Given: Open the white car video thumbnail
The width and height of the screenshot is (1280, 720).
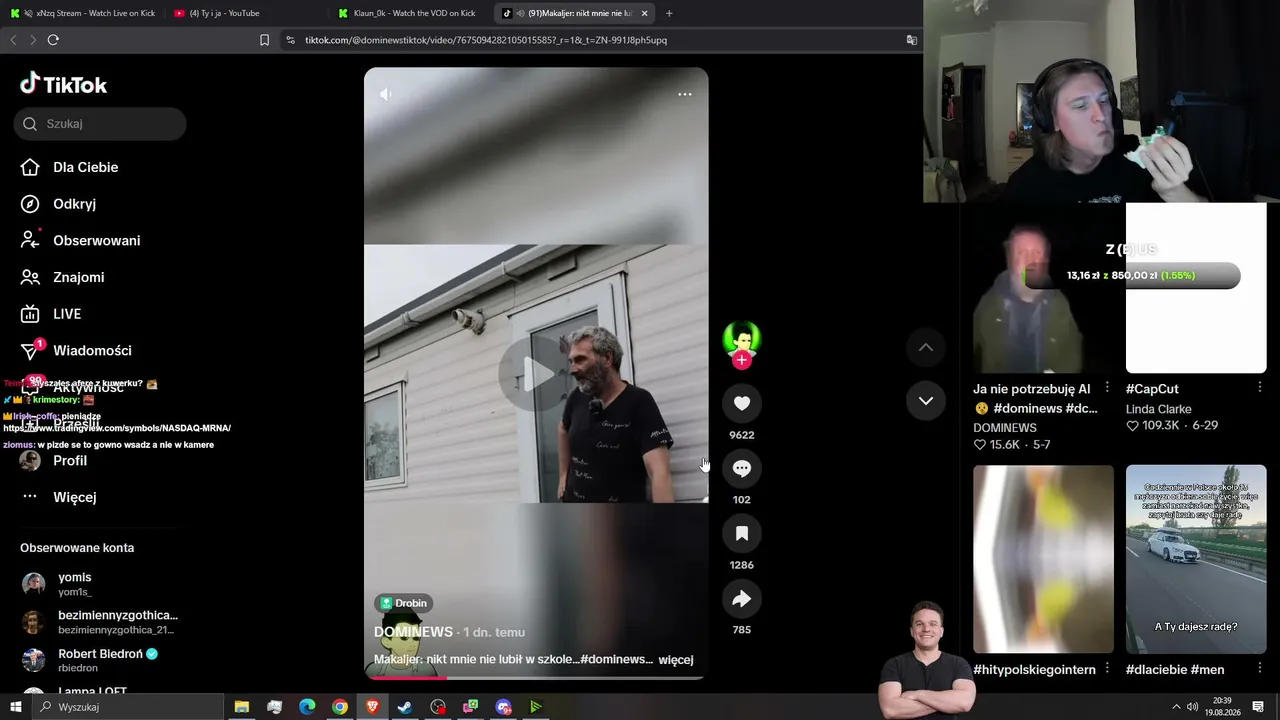Looking at the screenshot, I should 1196,559.
